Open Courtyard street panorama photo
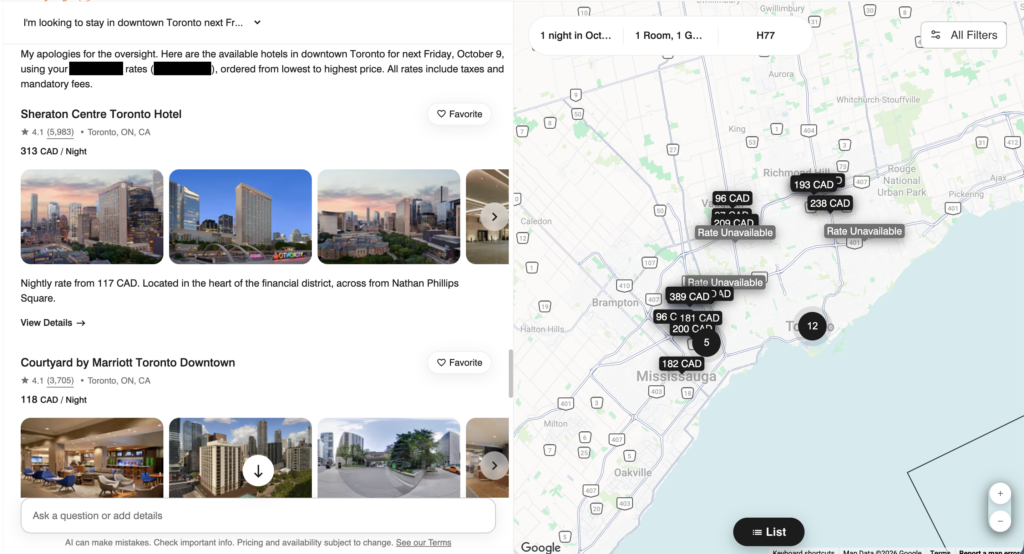This screenshot has width=1024, height=554. [389, 458]
